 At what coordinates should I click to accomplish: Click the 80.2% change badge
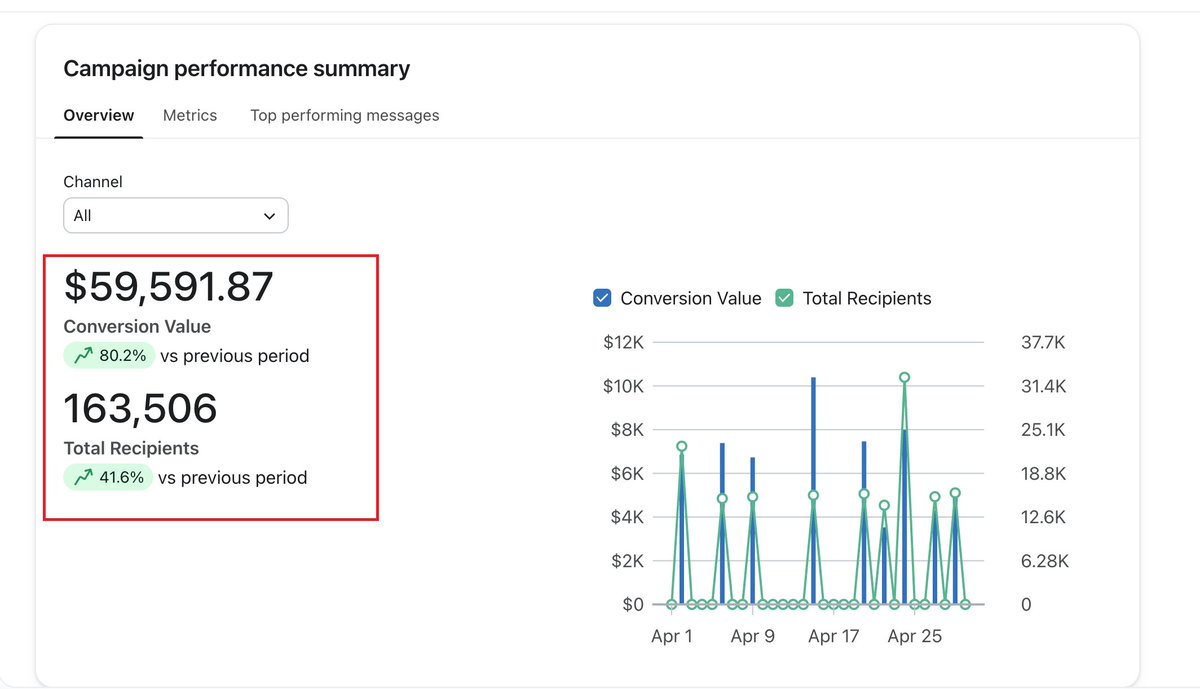109,355
